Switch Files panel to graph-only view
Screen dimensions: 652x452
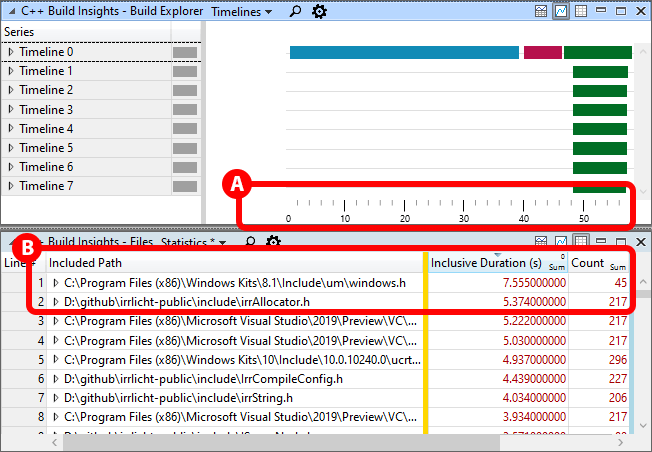561,242
